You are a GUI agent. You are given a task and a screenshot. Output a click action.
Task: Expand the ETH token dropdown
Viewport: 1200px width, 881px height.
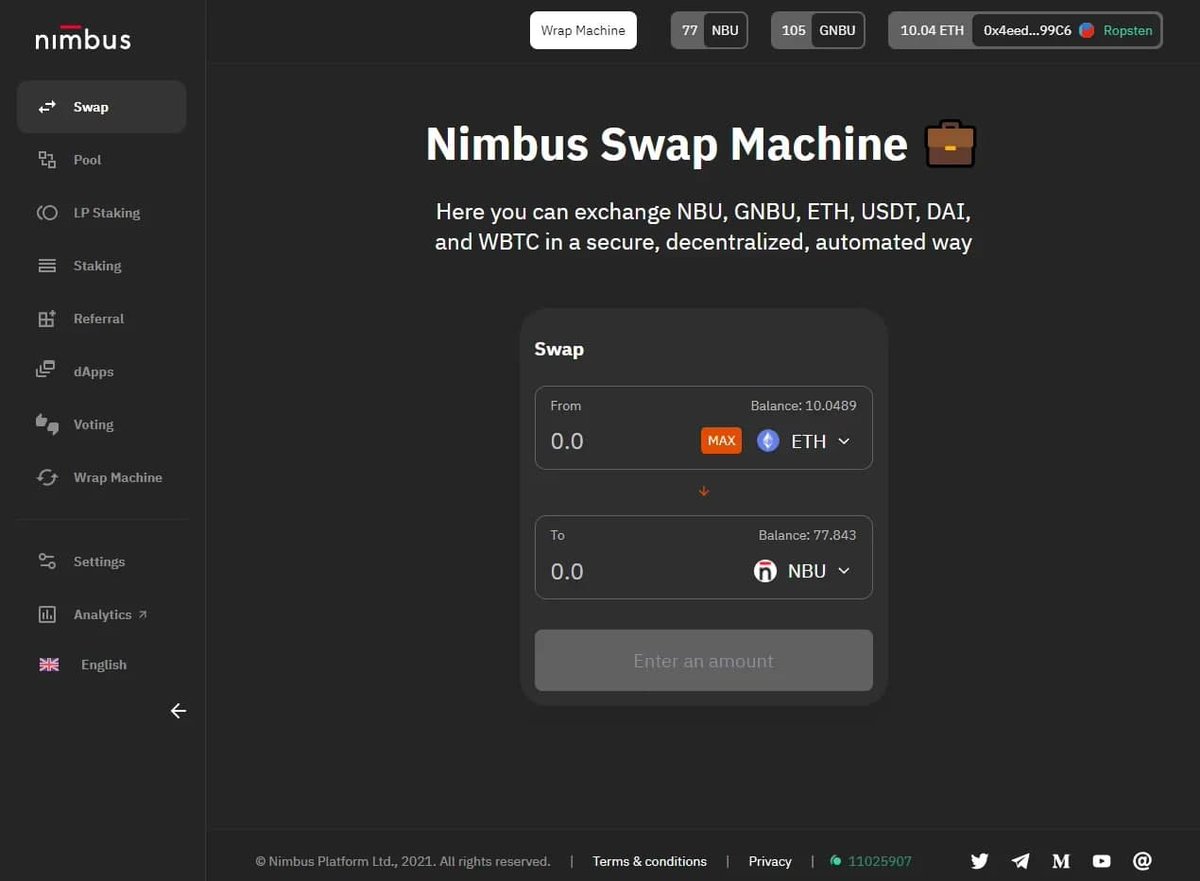click(804, 441)
